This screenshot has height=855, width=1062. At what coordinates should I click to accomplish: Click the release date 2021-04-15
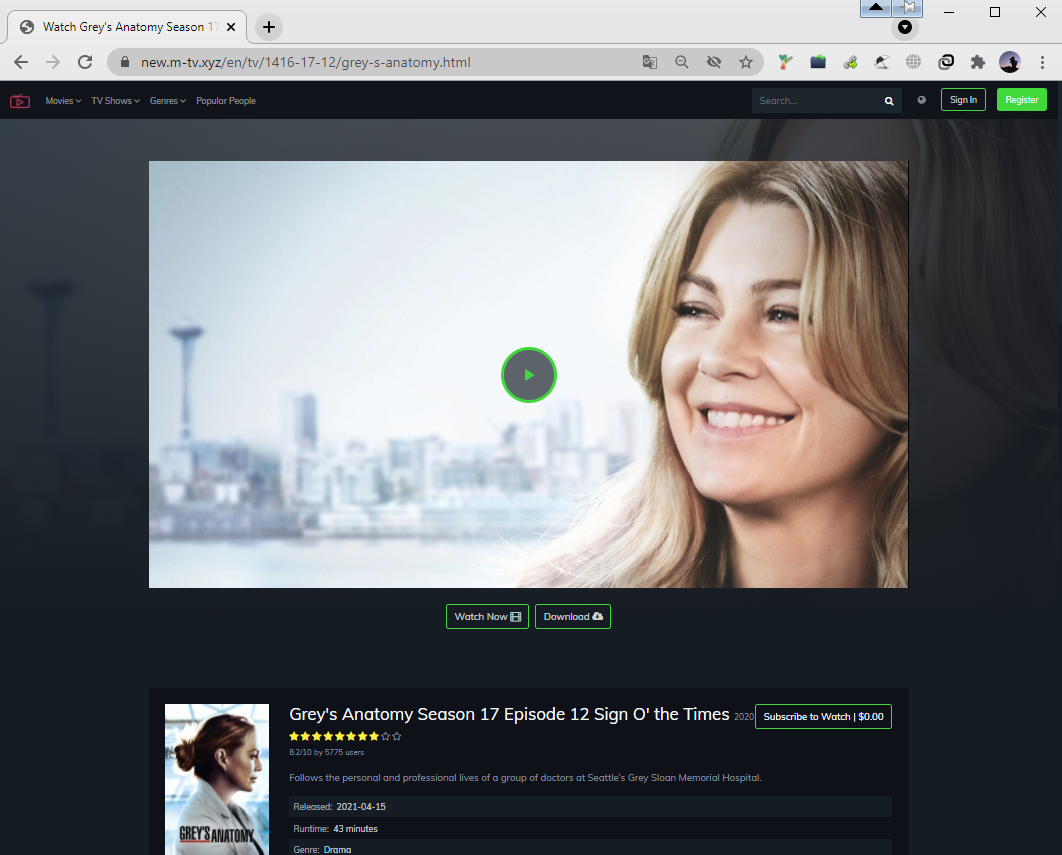point(361,807)
